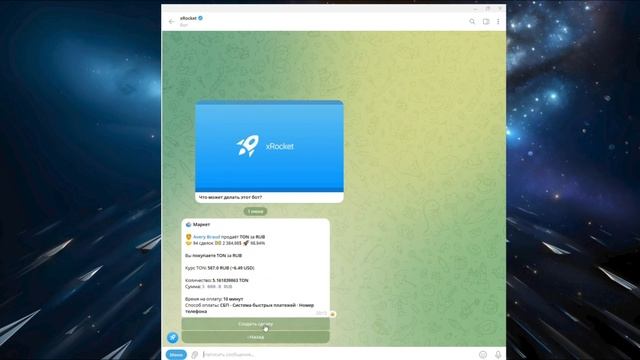
Task: Click the attach file paperclip icon
Action: coord(195,355)
